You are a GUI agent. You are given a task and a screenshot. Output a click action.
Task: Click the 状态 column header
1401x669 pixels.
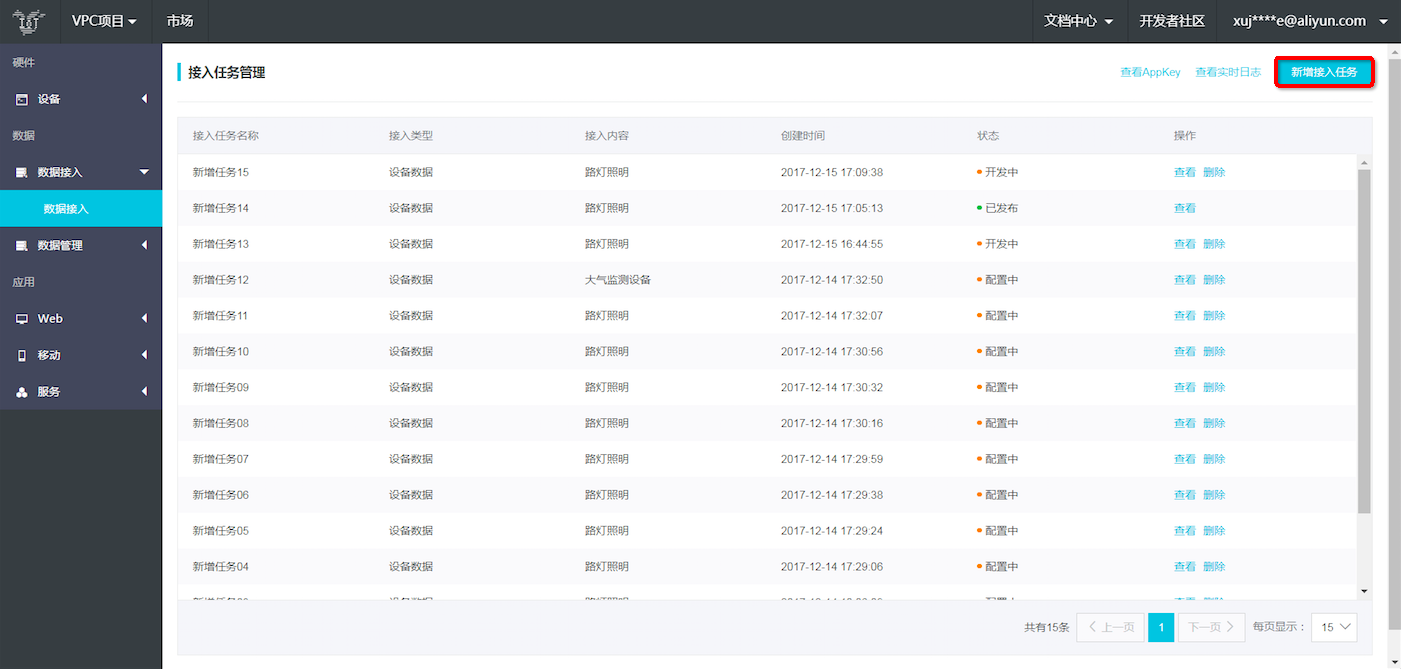[x=988, y=136]
